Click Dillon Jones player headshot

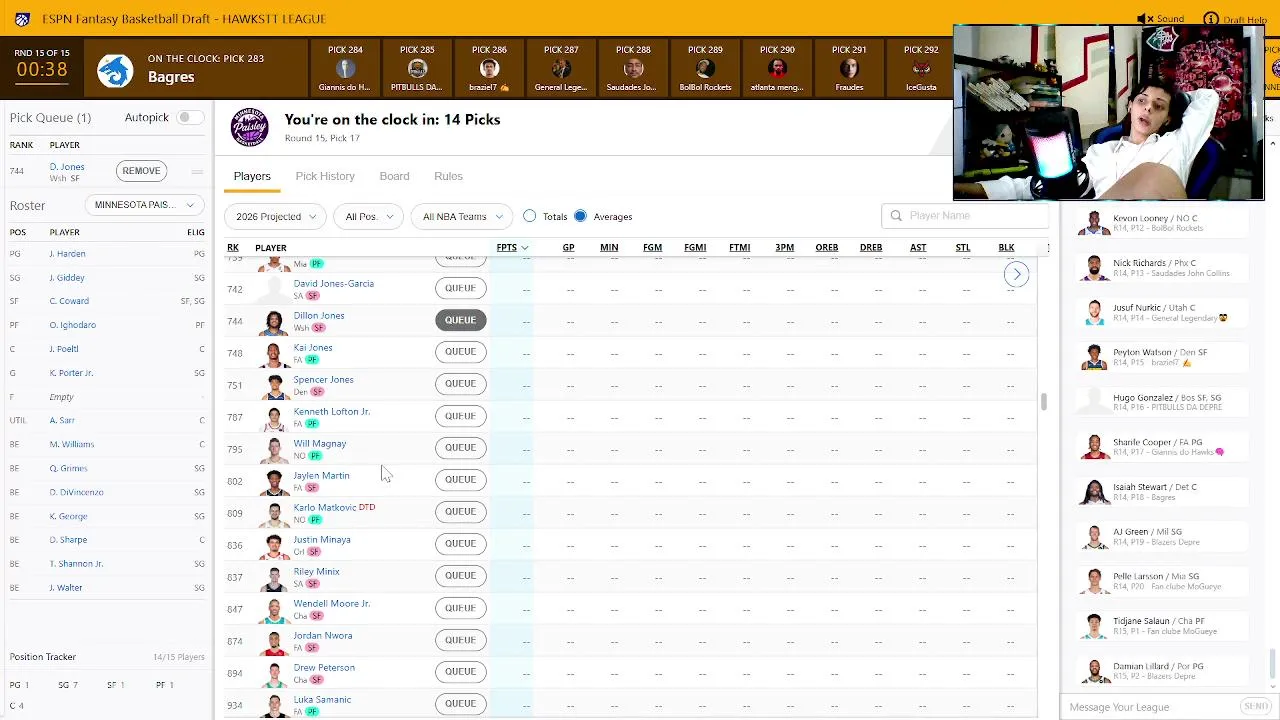pyautogui.click(x=274, y=322)
